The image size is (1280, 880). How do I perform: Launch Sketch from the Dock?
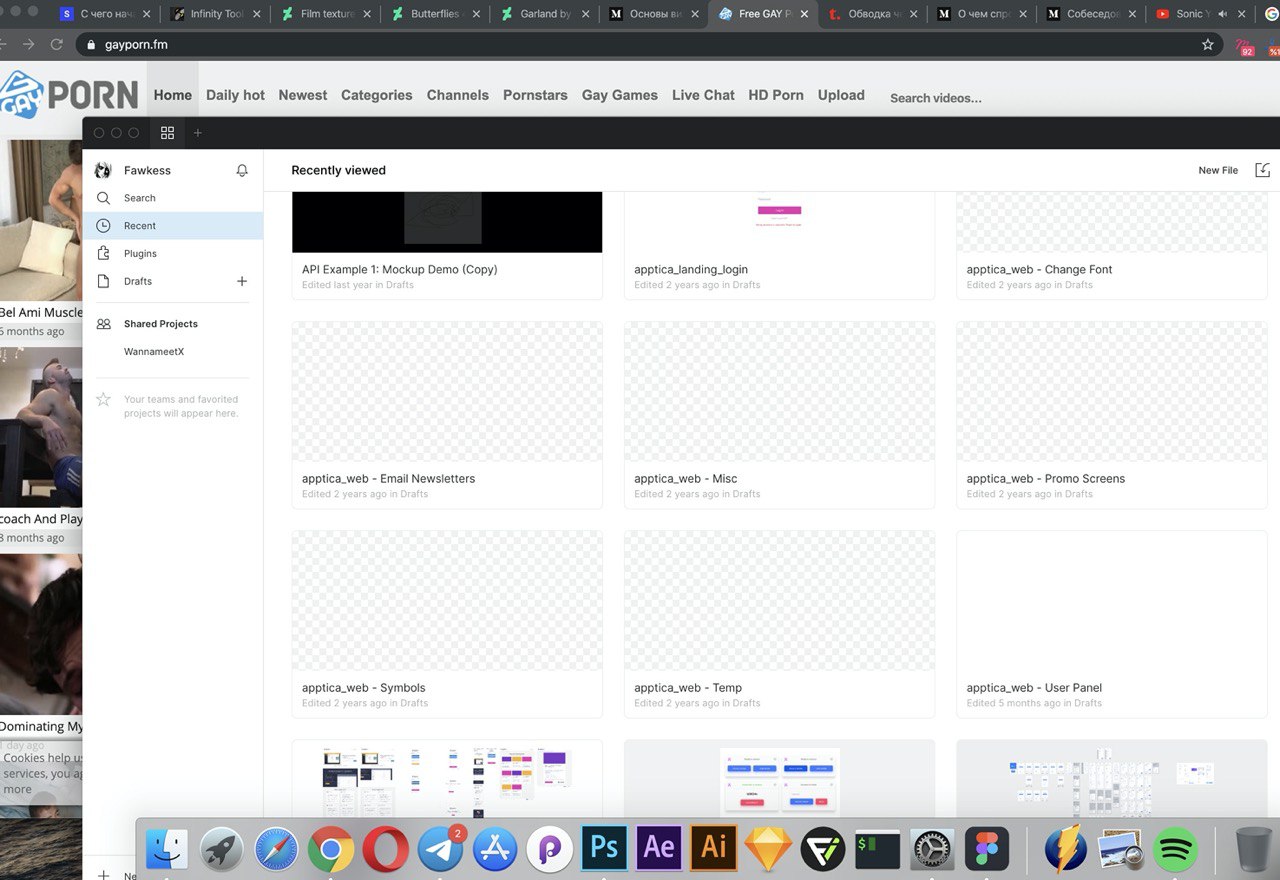[x=768, y=849]
